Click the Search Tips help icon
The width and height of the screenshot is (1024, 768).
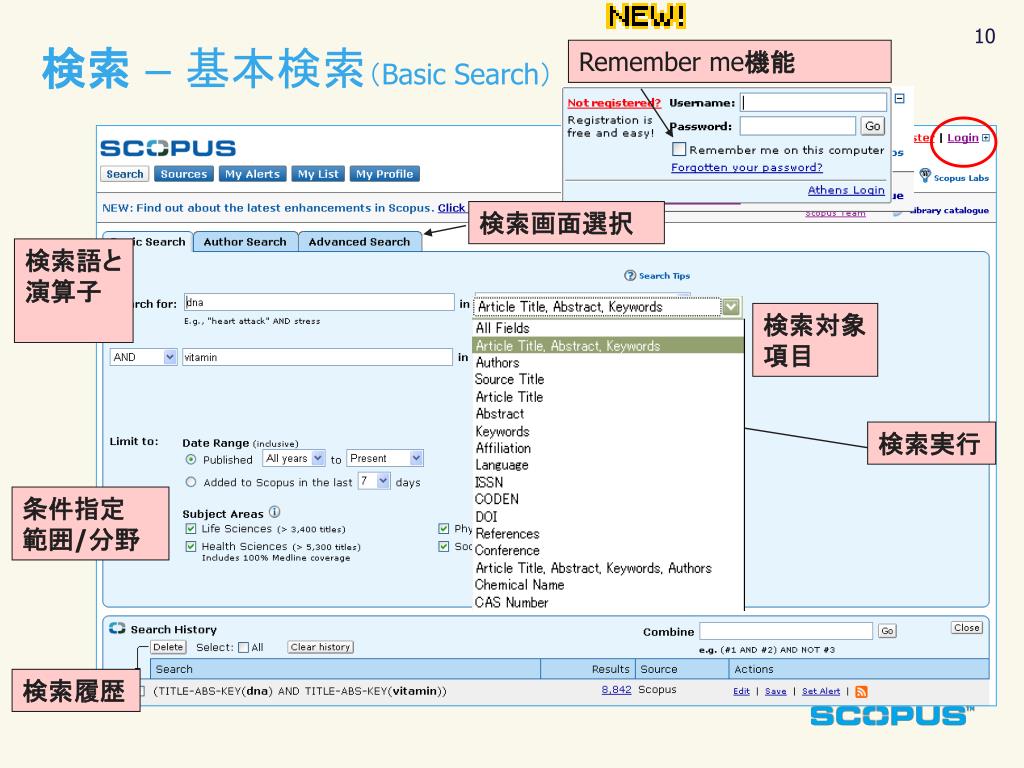pos(630,276)
